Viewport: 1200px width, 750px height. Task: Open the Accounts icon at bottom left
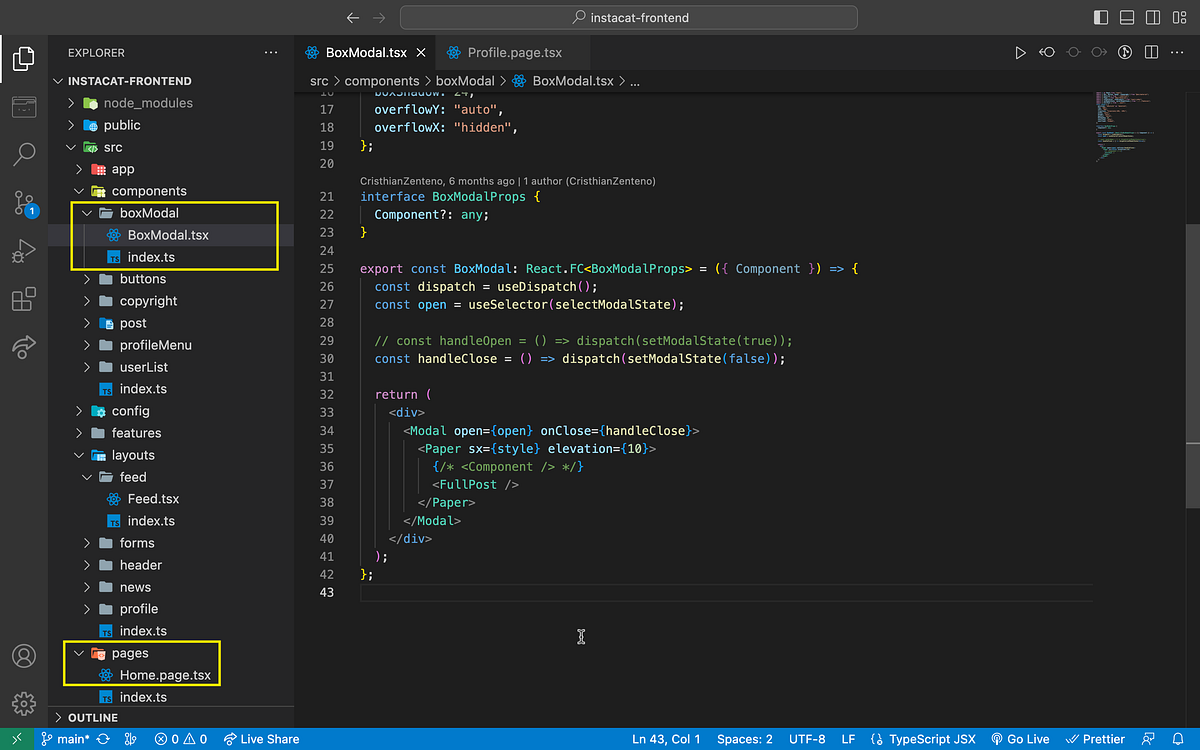pos(22,656)
